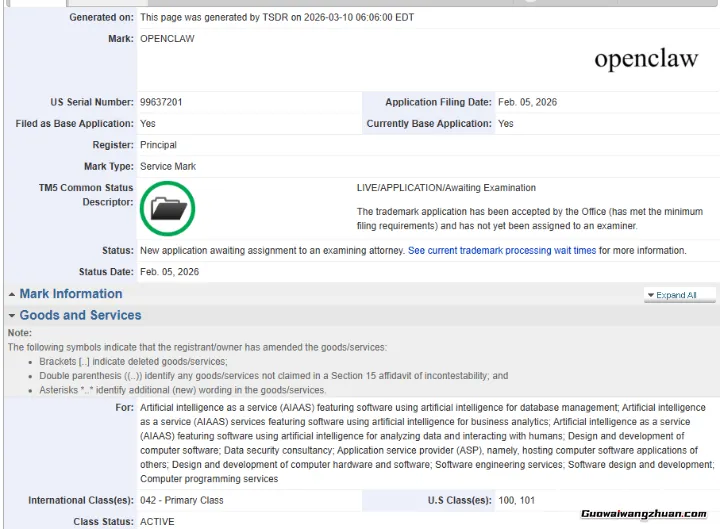Screen dimensions: 720x529
Task: Click International Class 042 - Primary Class
Action: (x=181, y=501)
